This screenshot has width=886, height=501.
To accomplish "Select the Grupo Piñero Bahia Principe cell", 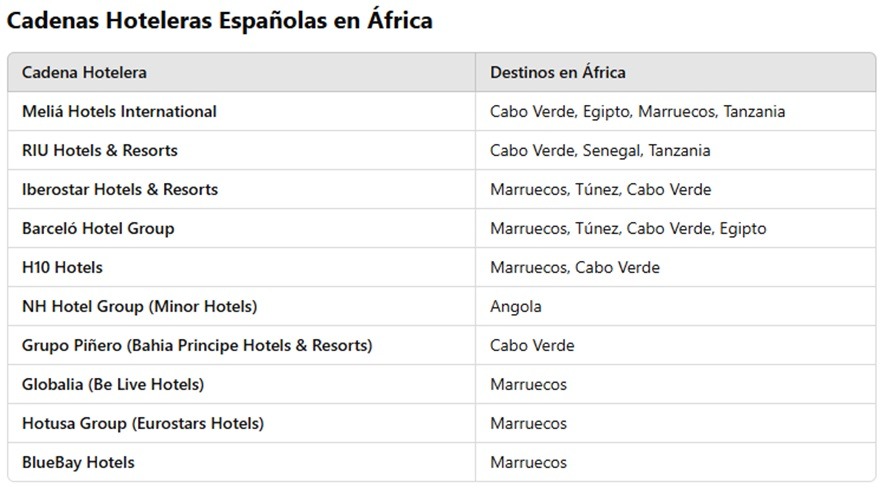I will coord(241,345).
